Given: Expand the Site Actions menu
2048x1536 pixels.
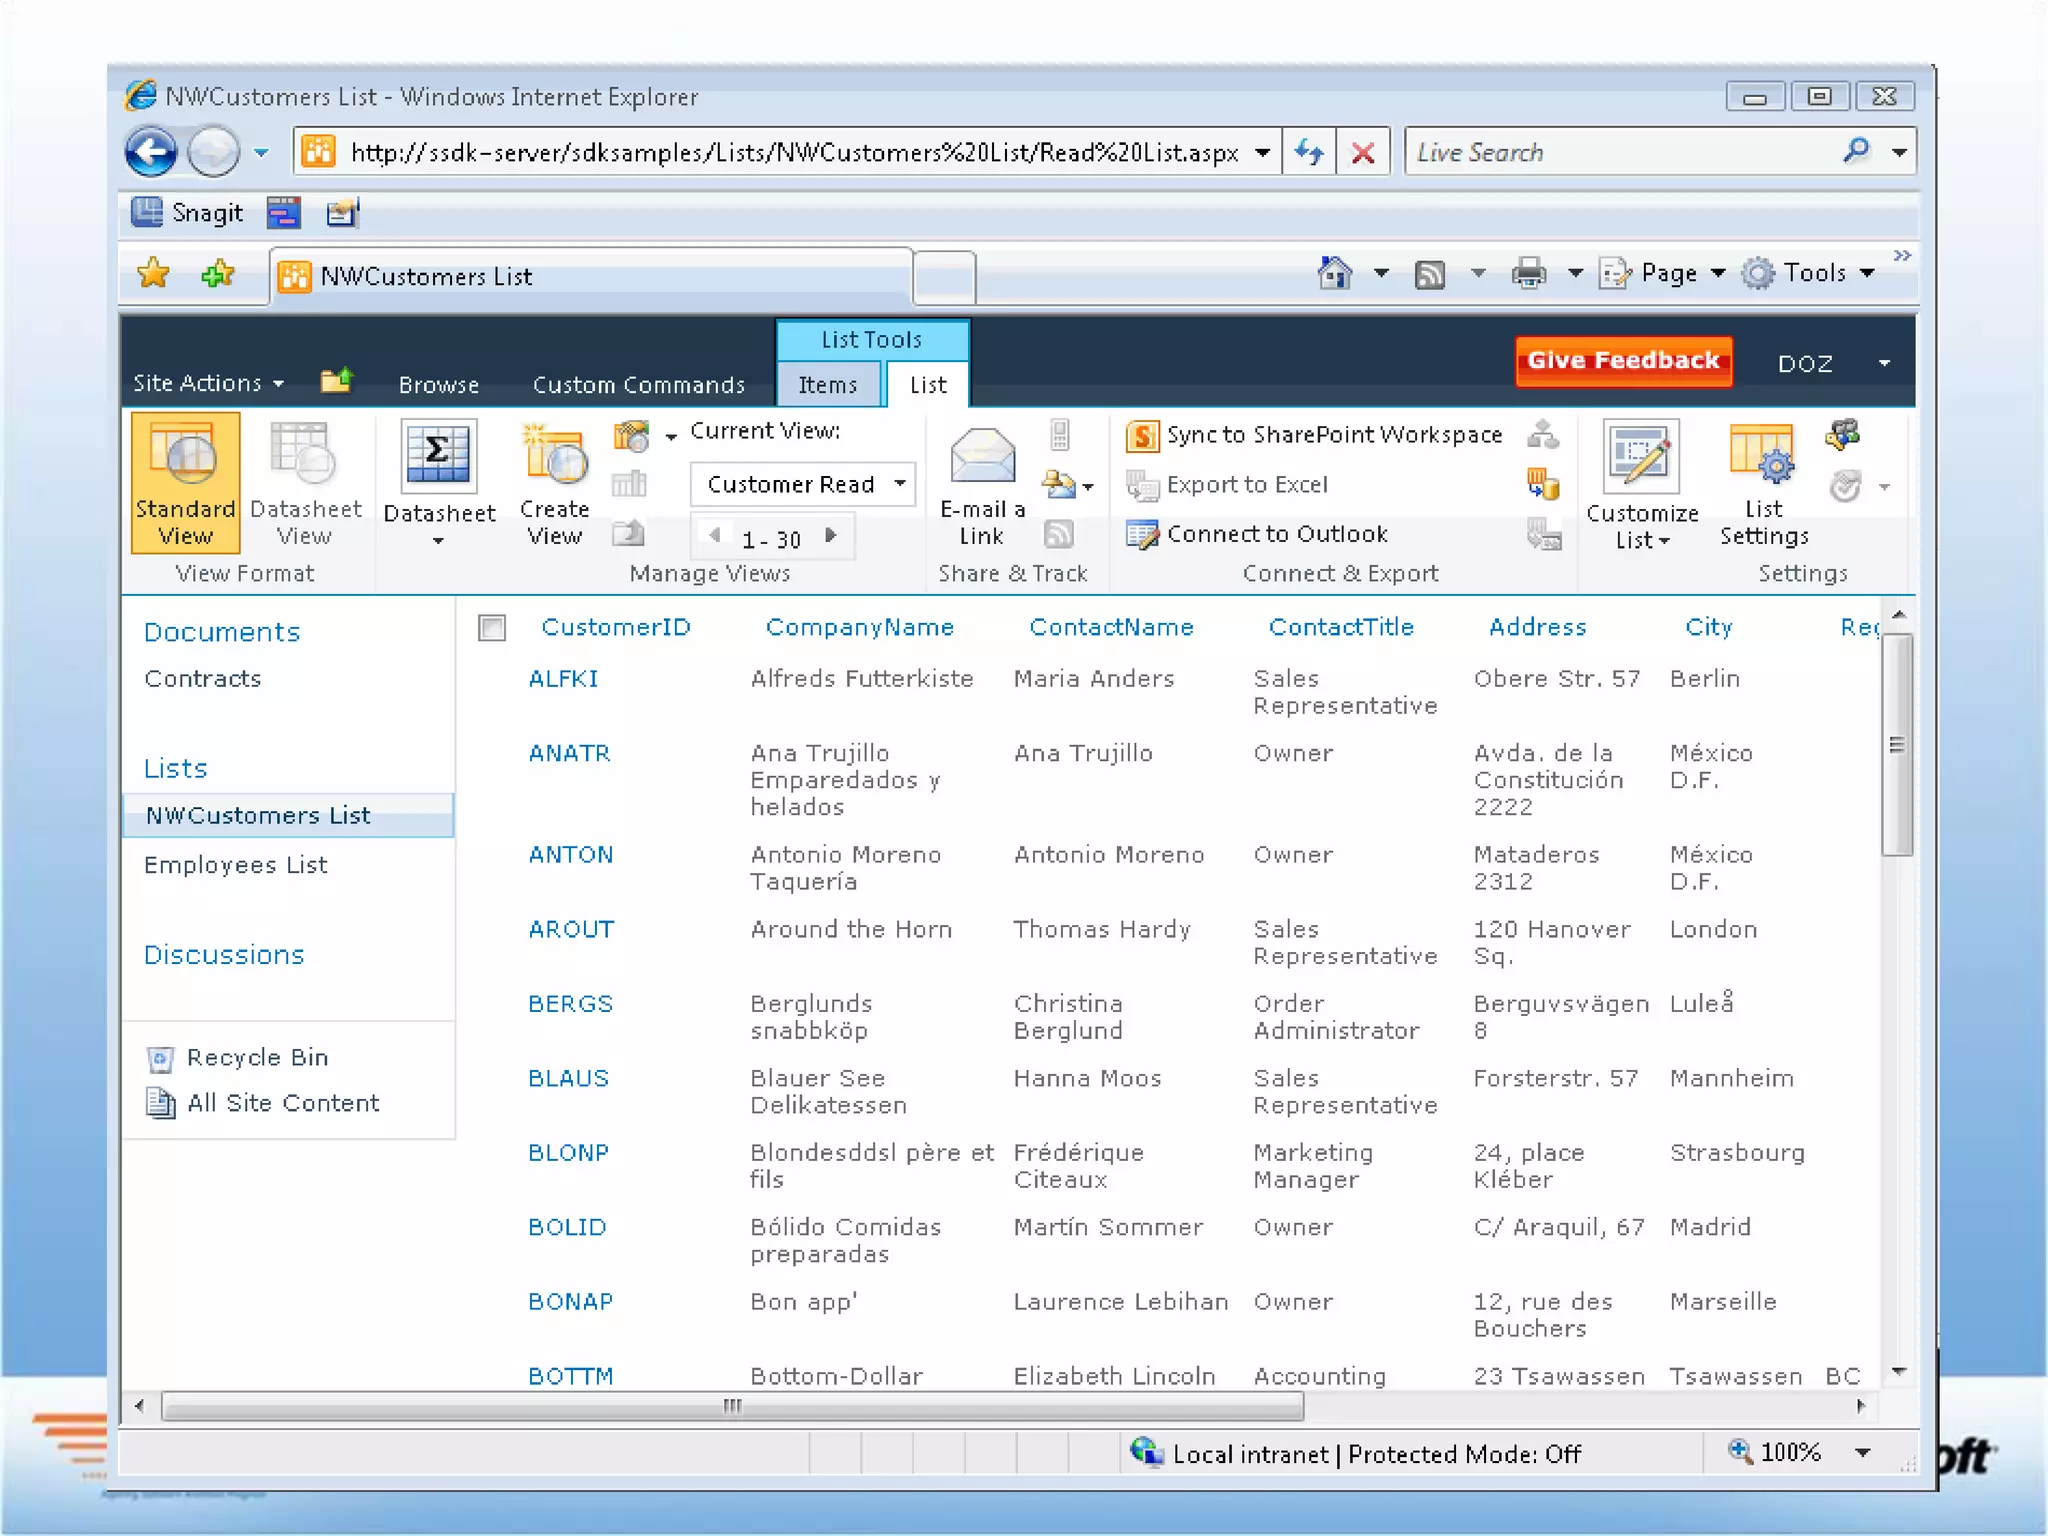Looking at the screenshot, I should click(x=208, y=384).
